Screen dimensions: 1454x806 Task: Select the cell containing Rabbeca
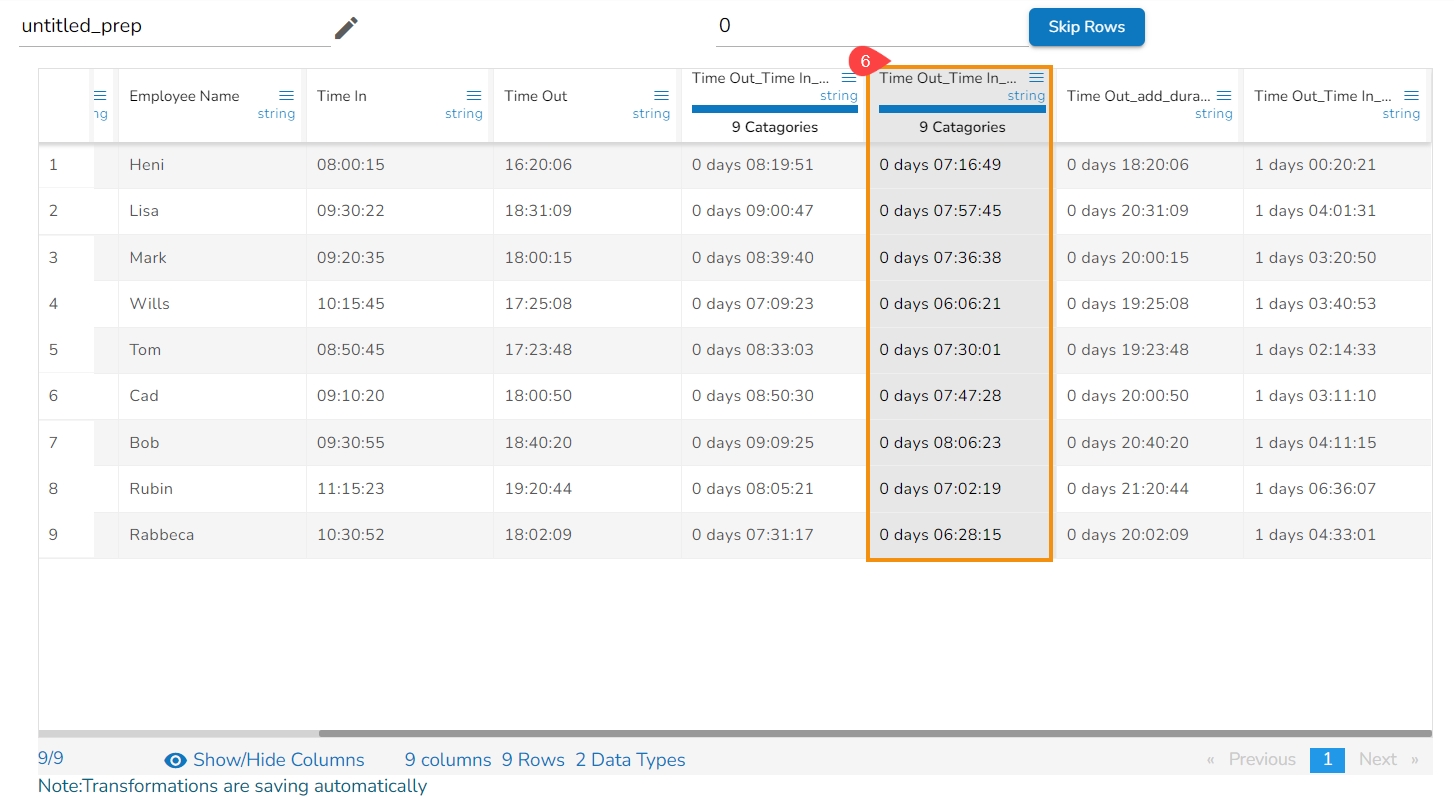162,535
